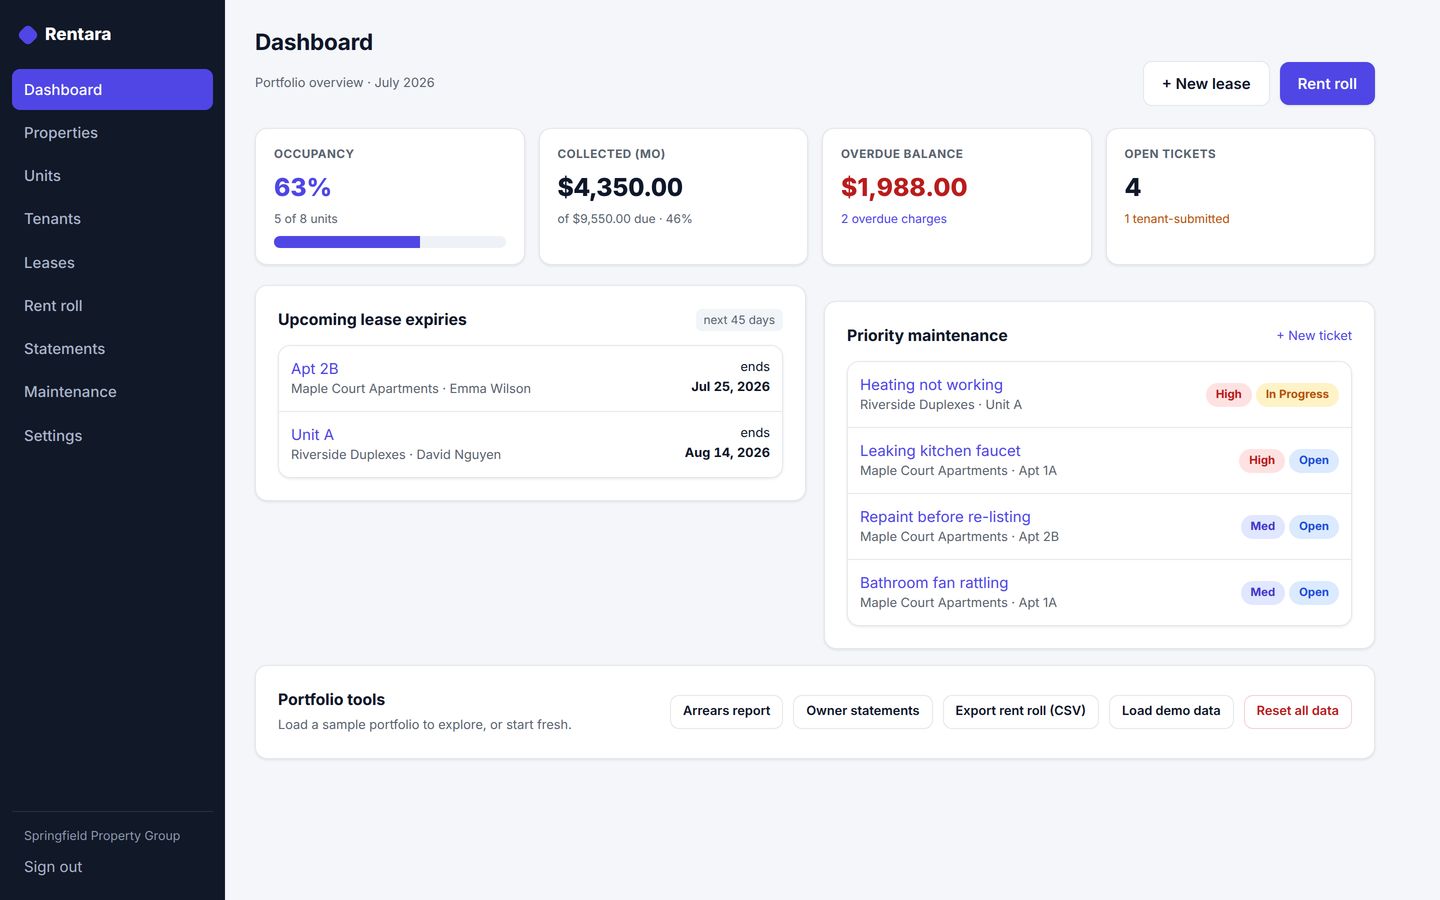Viewport: 1440px width, 900px height.
Task: Click Open badge on Repaint before re-listing
Action: [x=1314, y=527]
